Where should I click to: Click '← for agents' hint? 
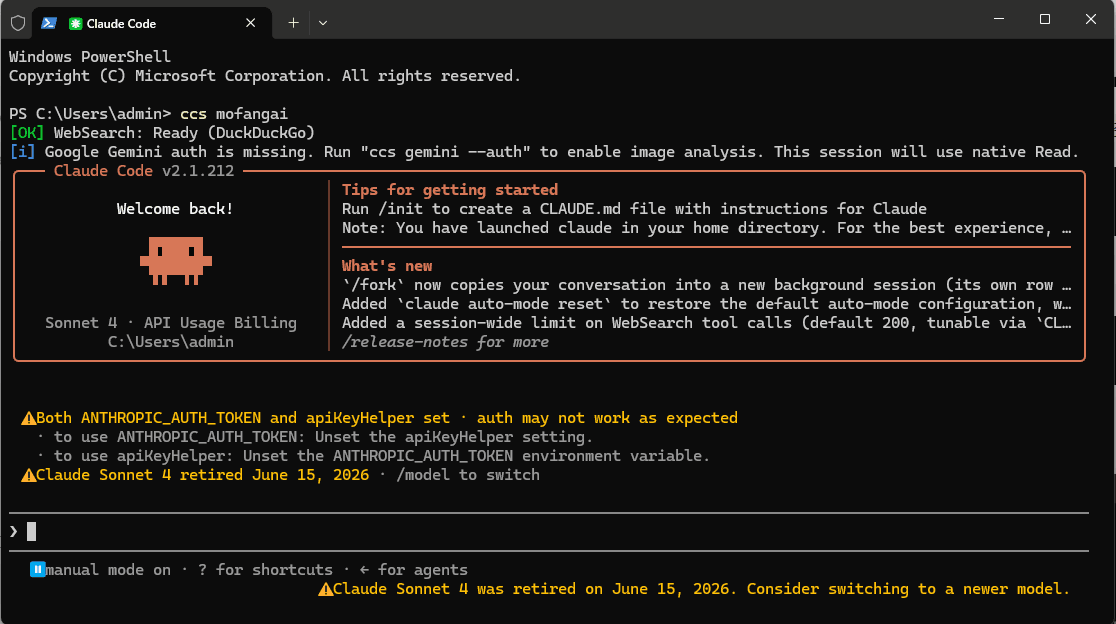[414, 570]
